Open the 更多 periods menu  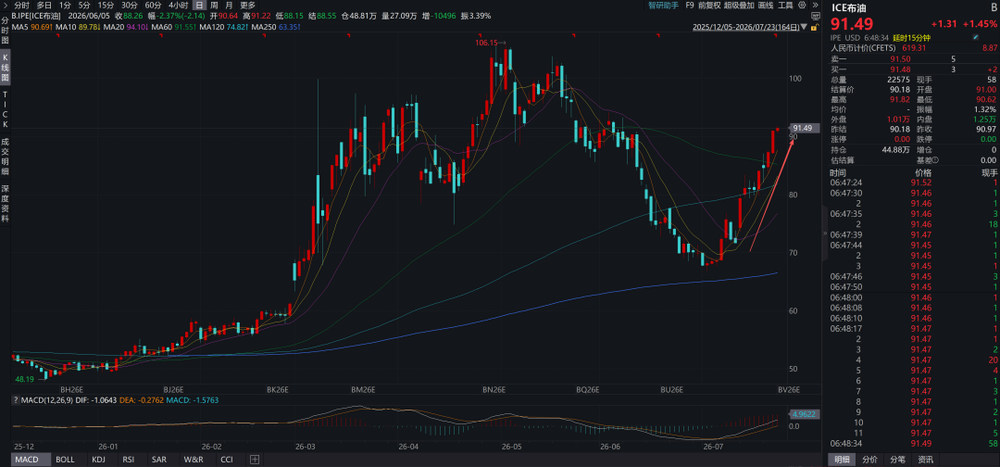pyautogui.click(x=247, y=5)
